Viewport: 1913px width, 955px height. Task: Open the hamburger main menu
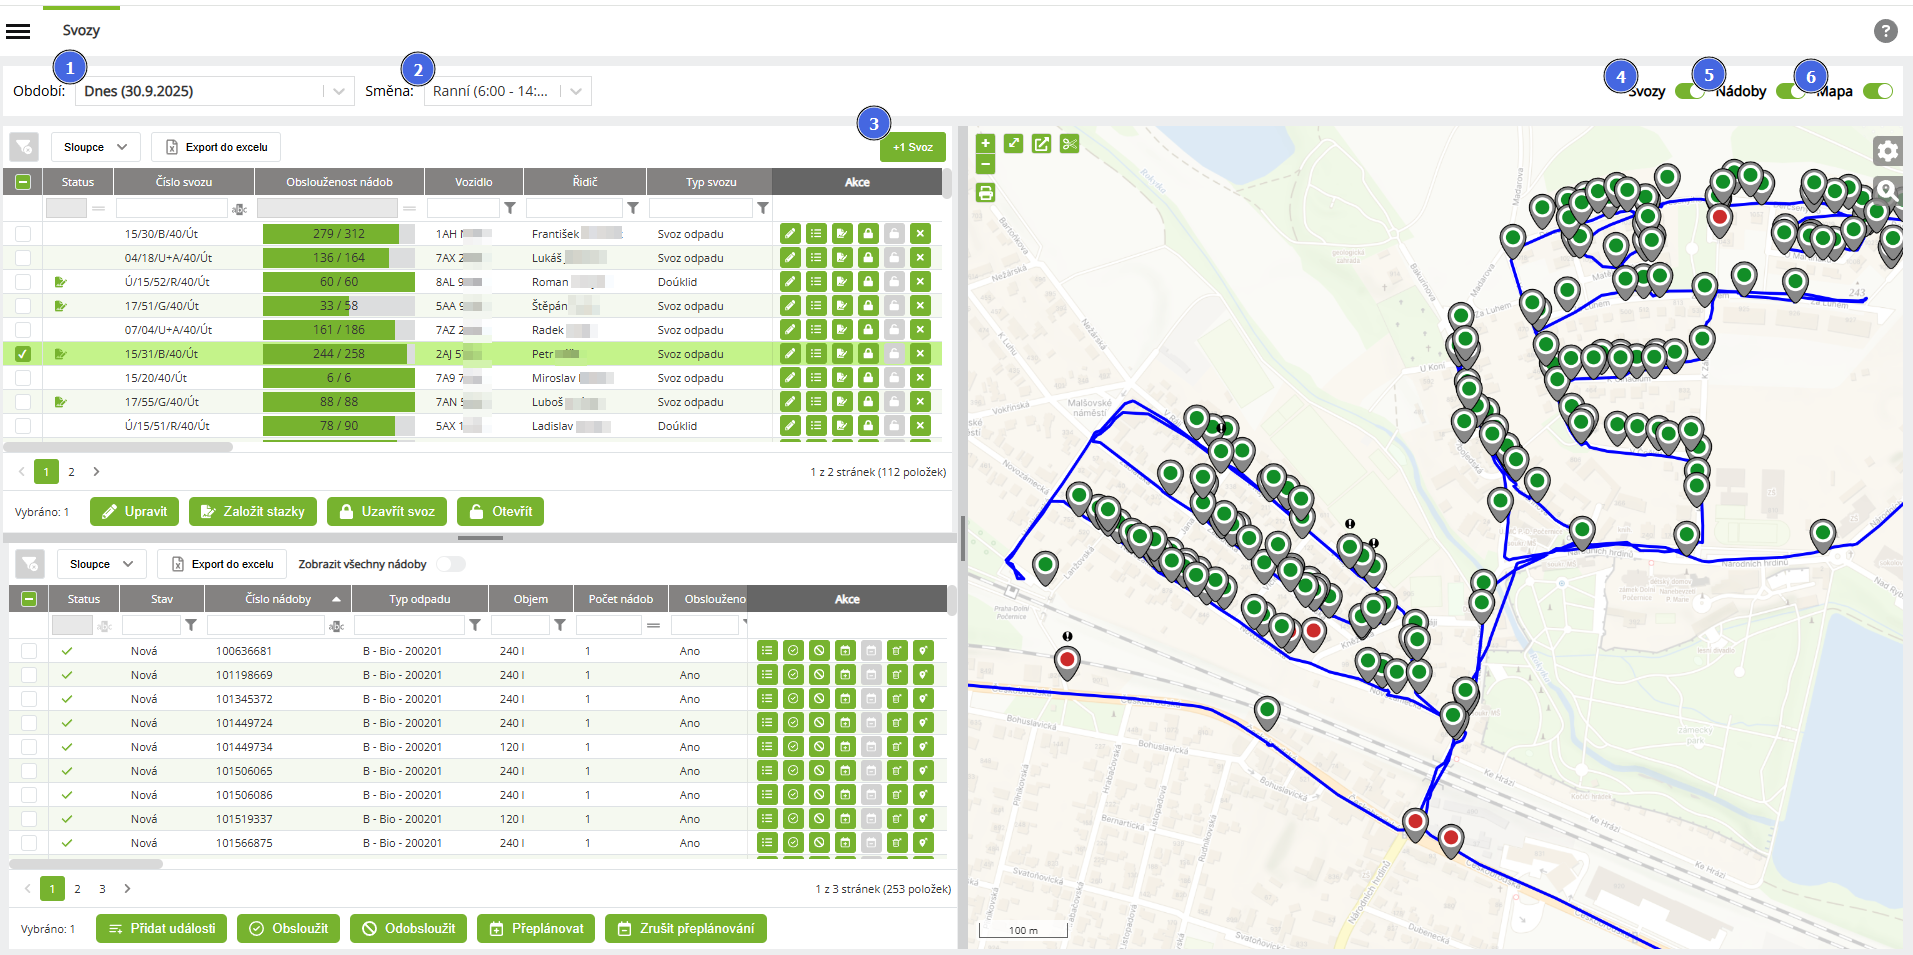[x=18, y=31]
